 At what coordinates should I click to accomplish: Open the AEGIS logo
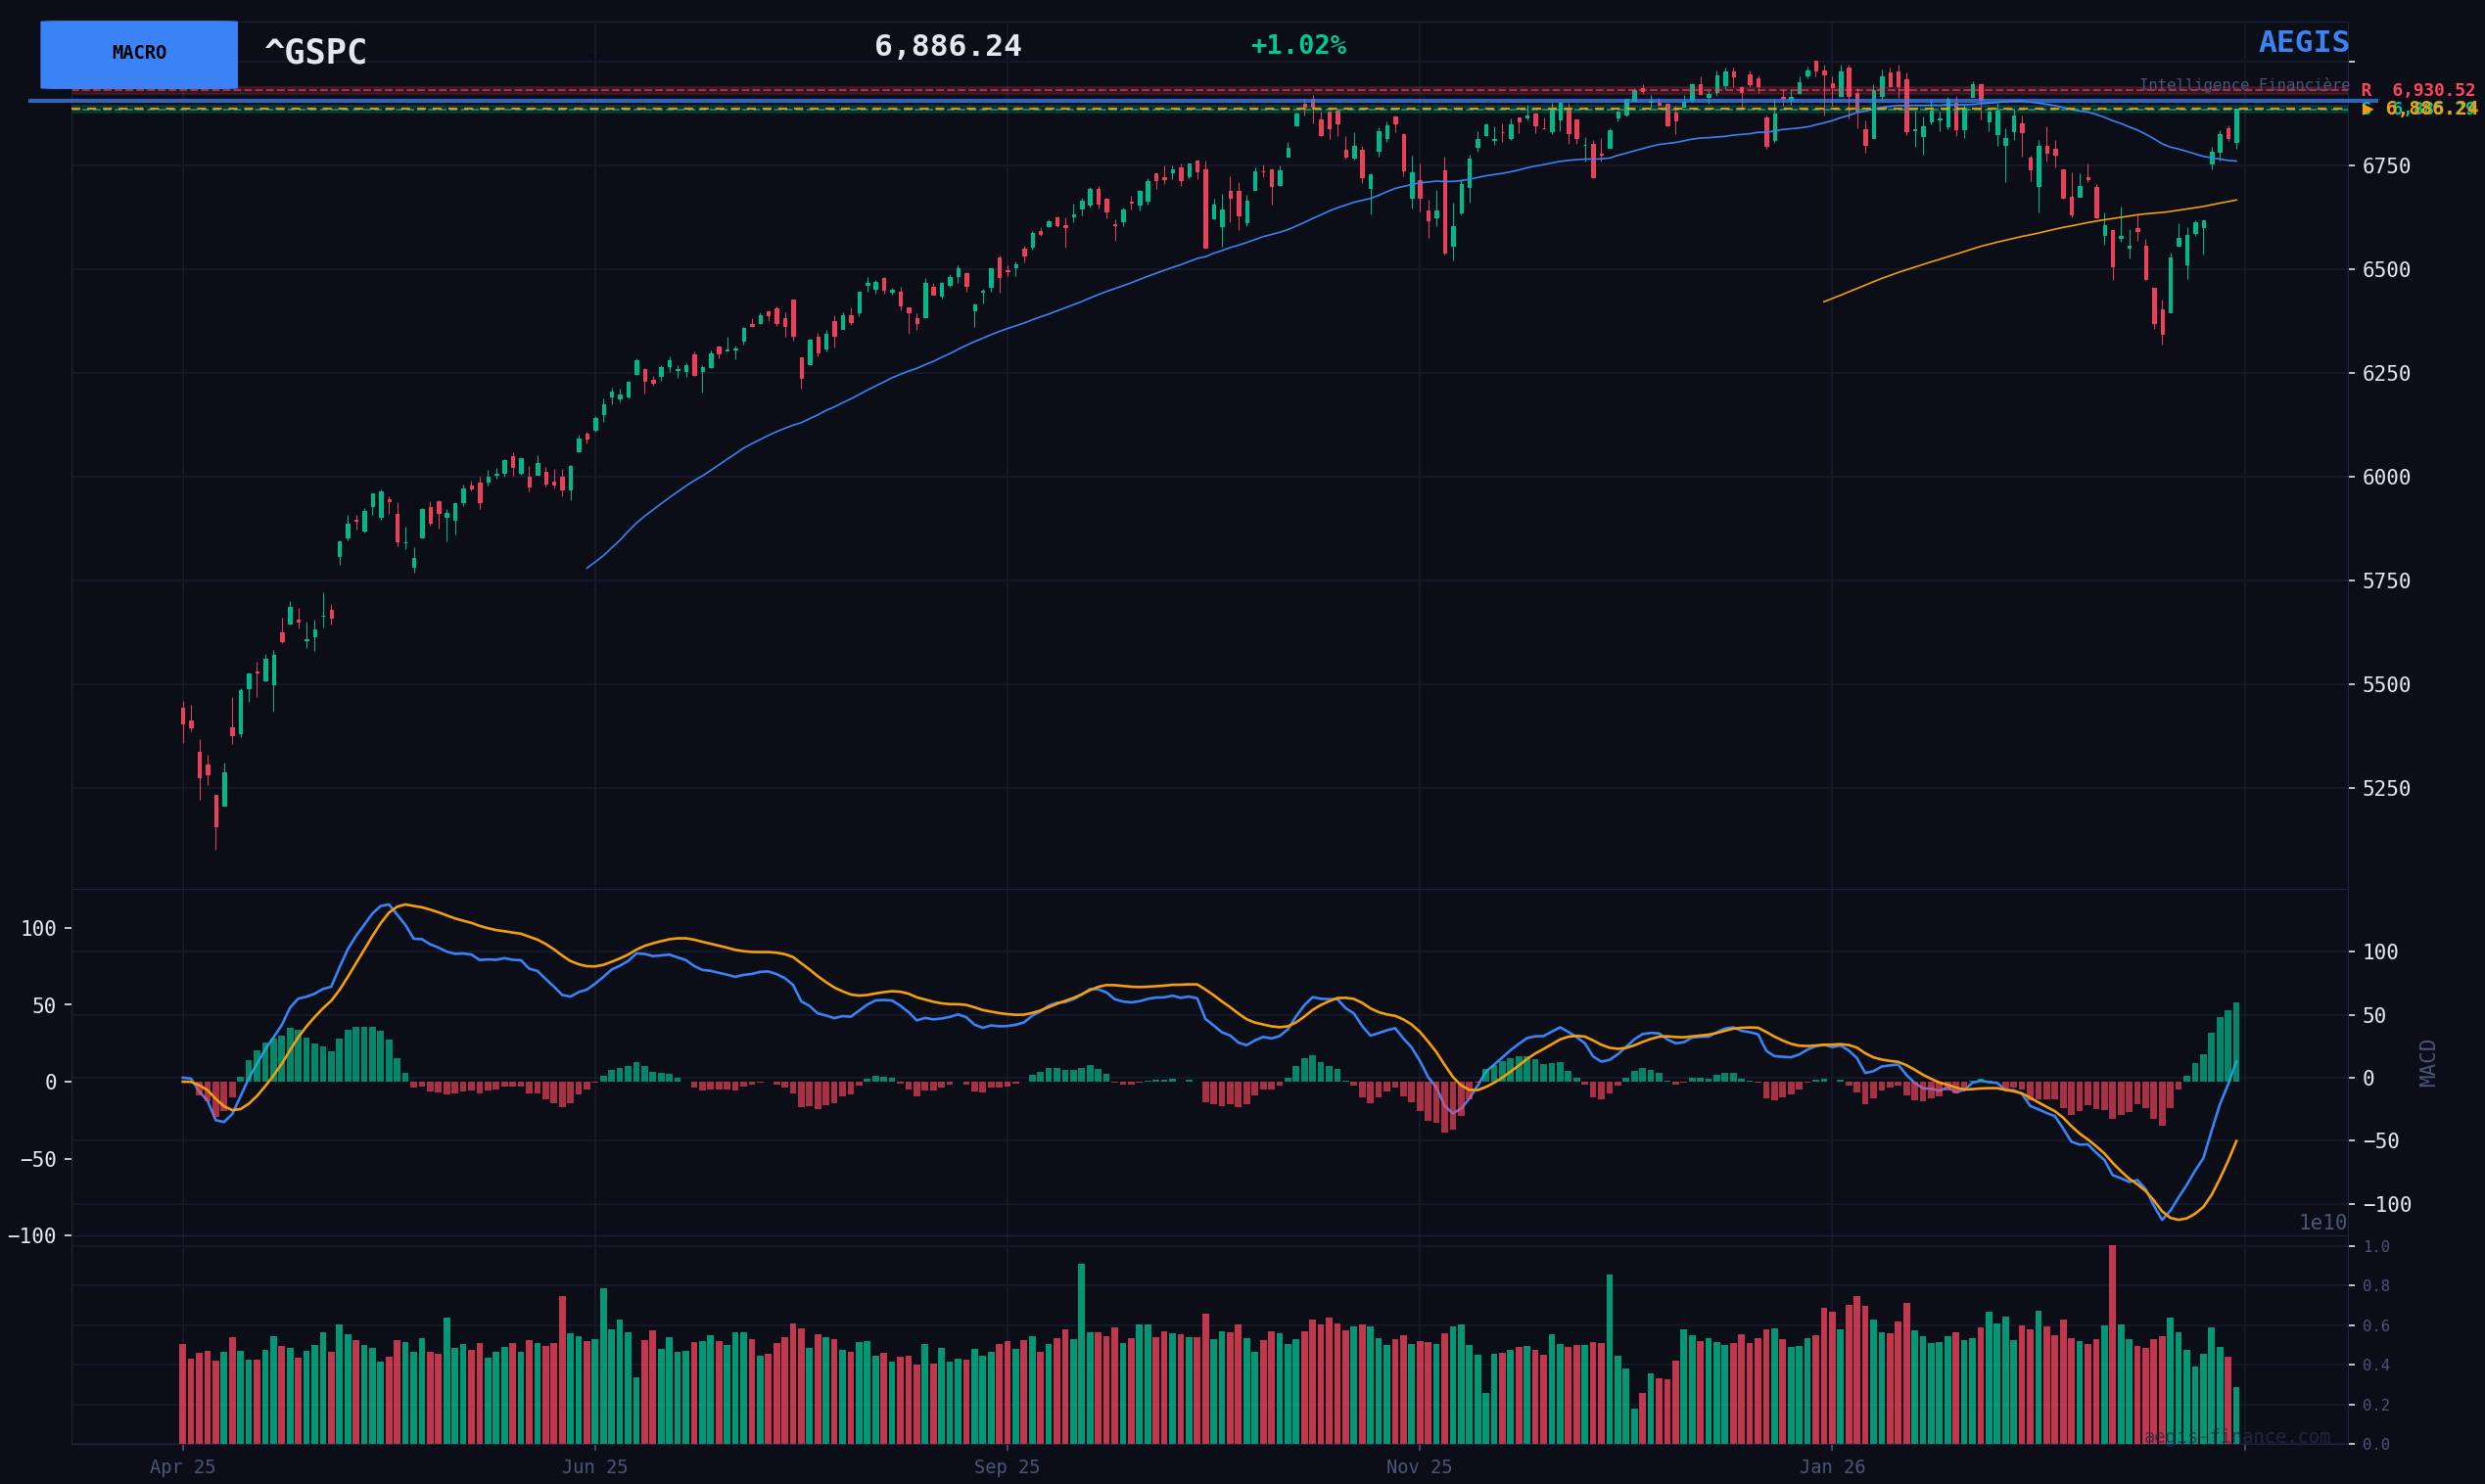tap(2303, 43)
